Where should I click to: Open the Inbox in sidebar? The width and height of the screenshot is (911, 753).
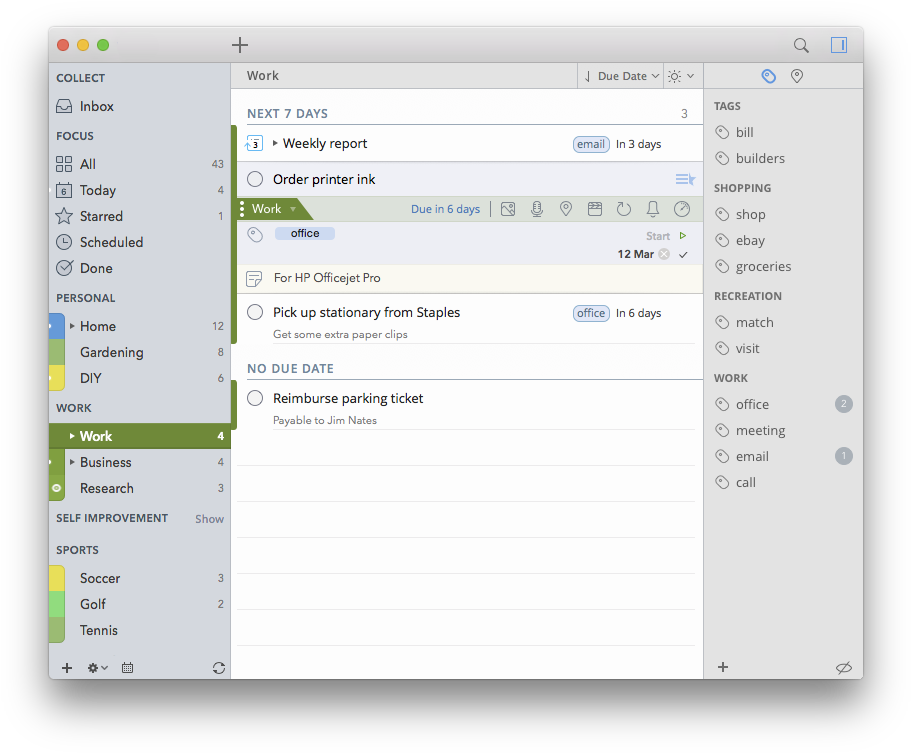pos(96,106)
